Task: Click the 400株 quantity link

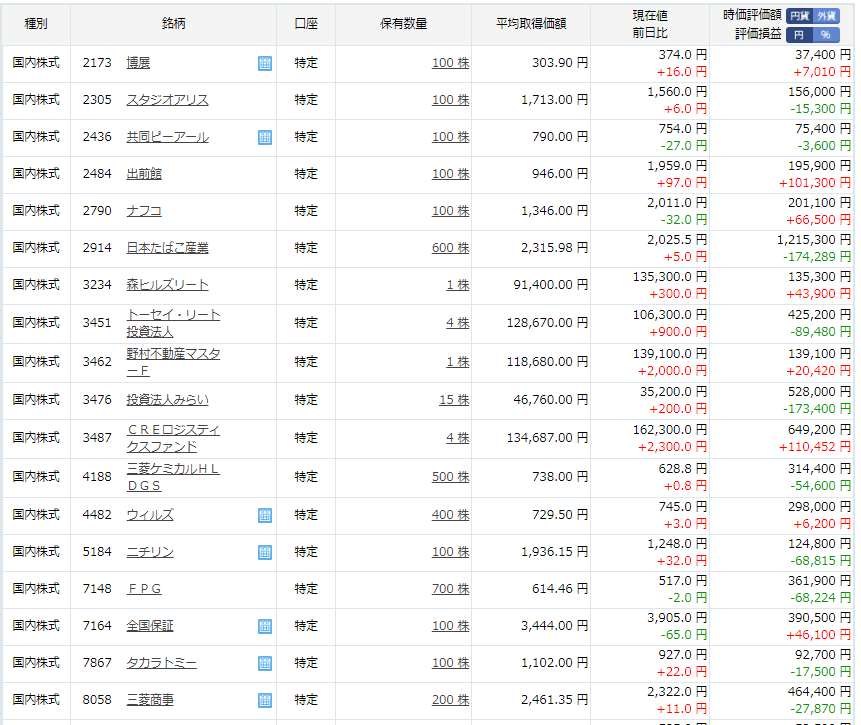Action: (x=450, y=515)
